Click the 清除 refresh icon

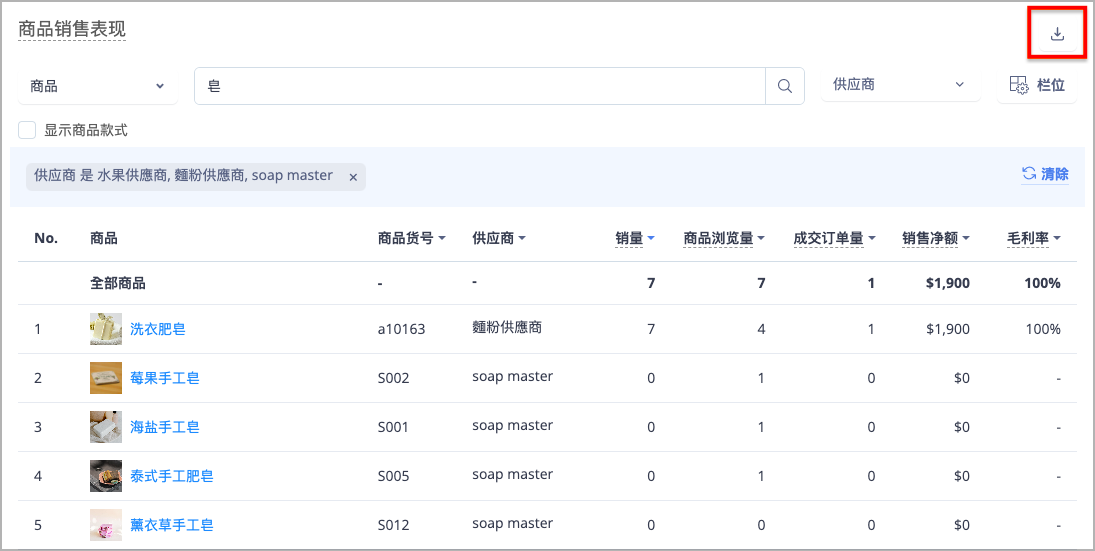[x=1029, y=174]
